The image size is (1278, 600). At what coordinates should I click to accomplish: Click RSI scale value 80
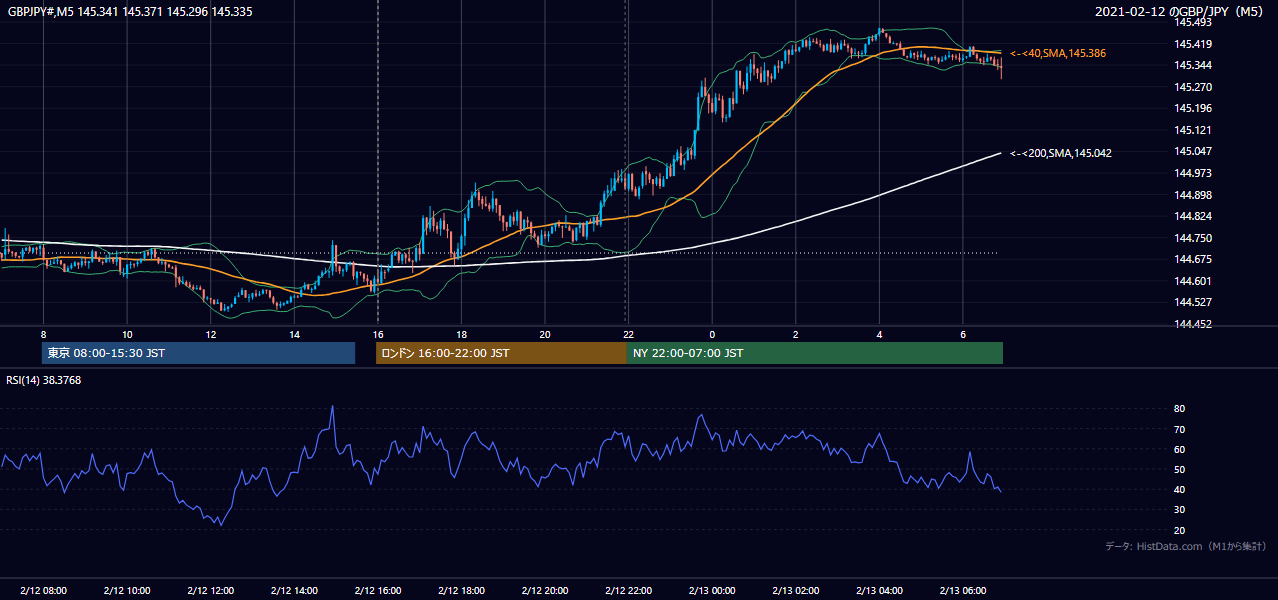1180,409
